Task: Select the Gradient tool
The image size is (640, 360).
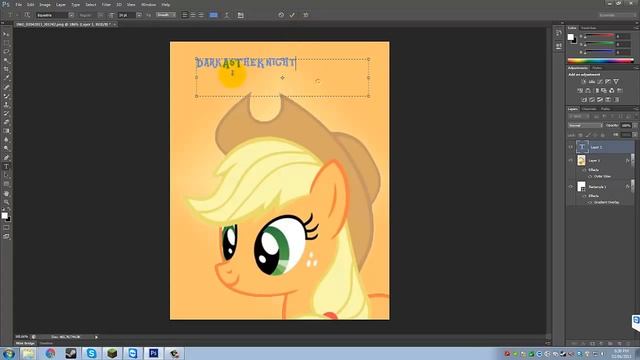Action: tap(6, 131)
